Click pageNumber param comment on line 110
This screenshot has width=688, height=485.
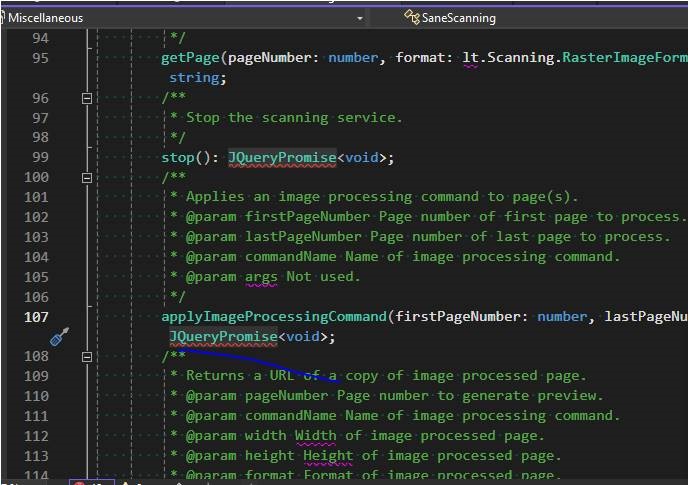(395, 396)
